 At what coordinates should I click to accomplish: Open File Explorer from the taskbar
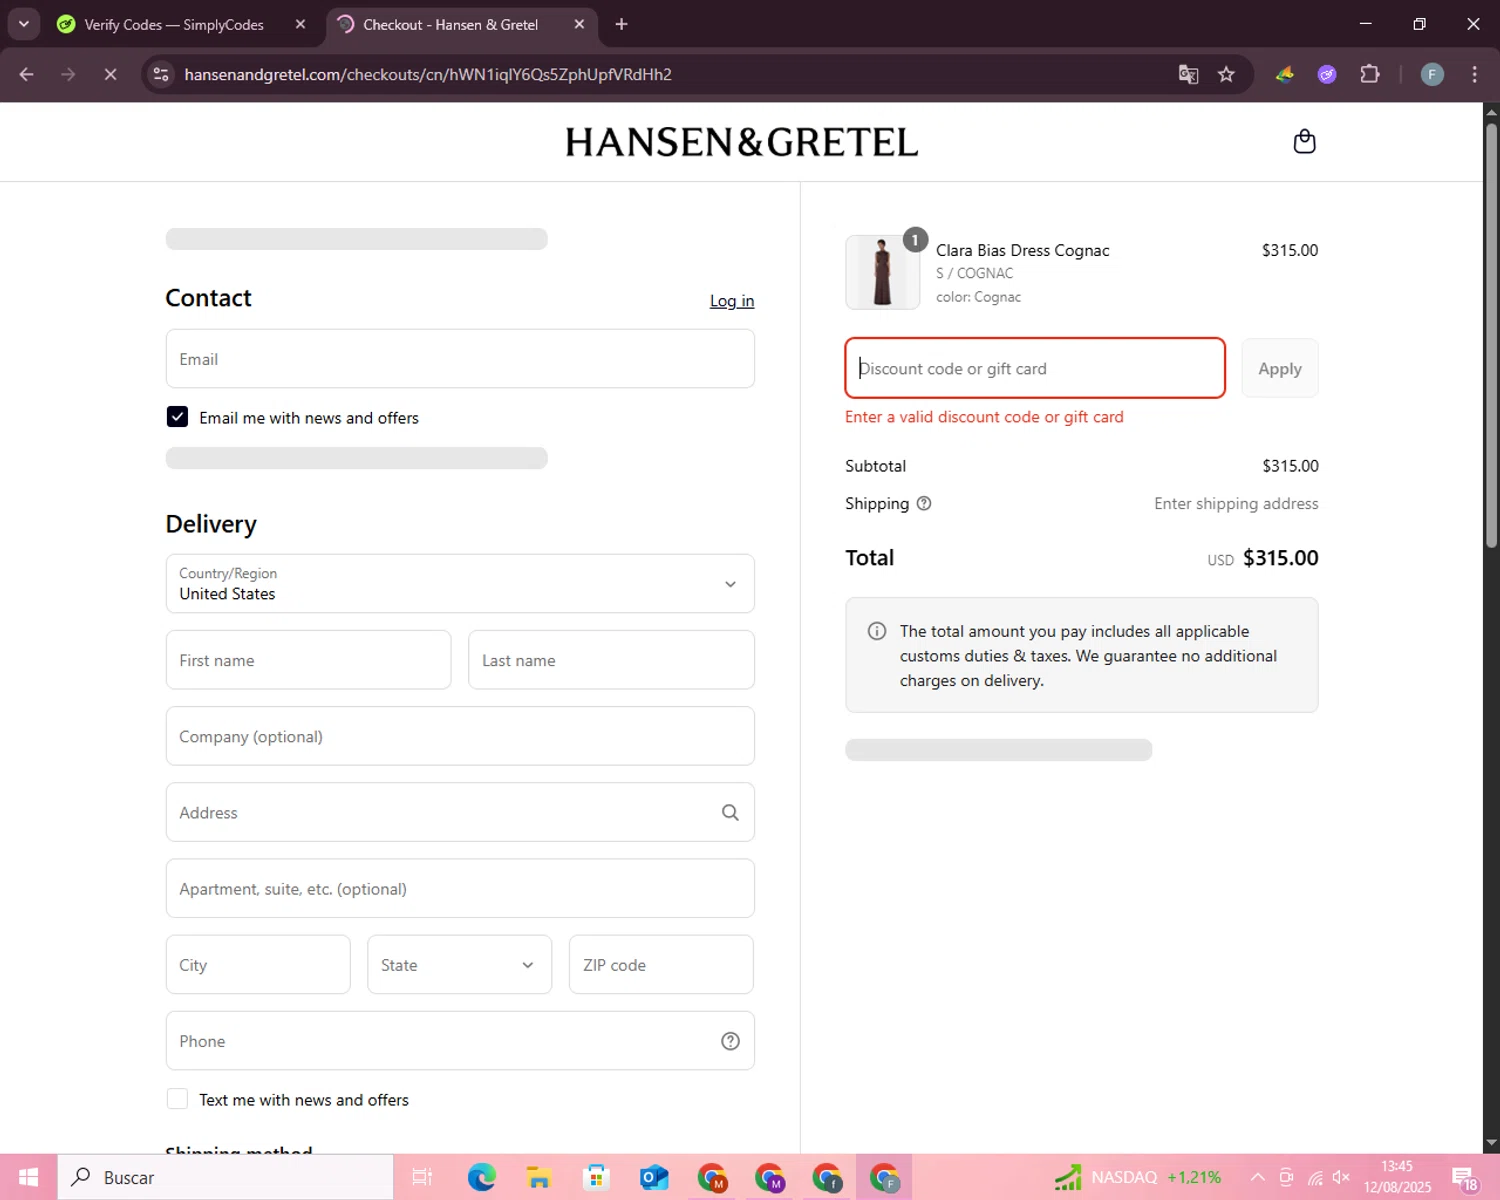pos(539,1177)
